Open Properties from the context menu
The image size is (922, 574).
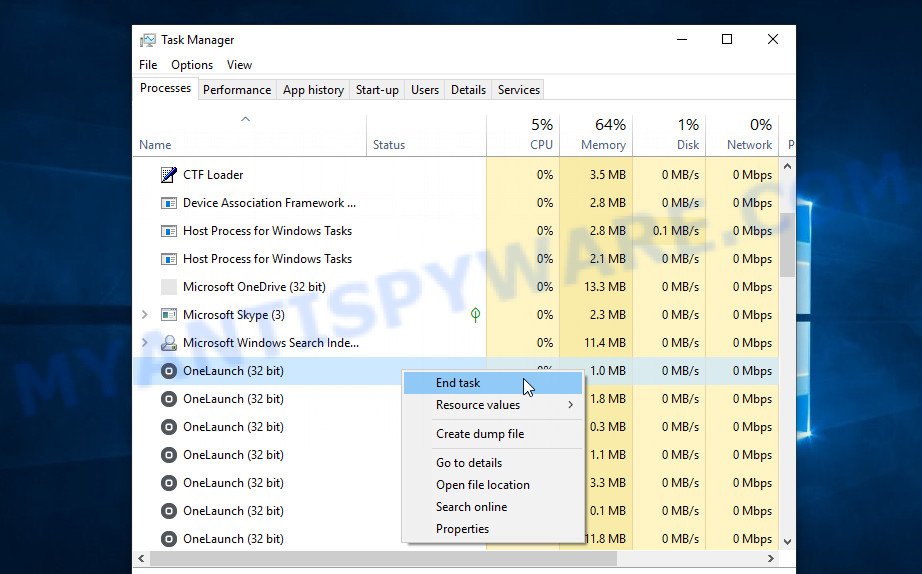tap(493, 529)
